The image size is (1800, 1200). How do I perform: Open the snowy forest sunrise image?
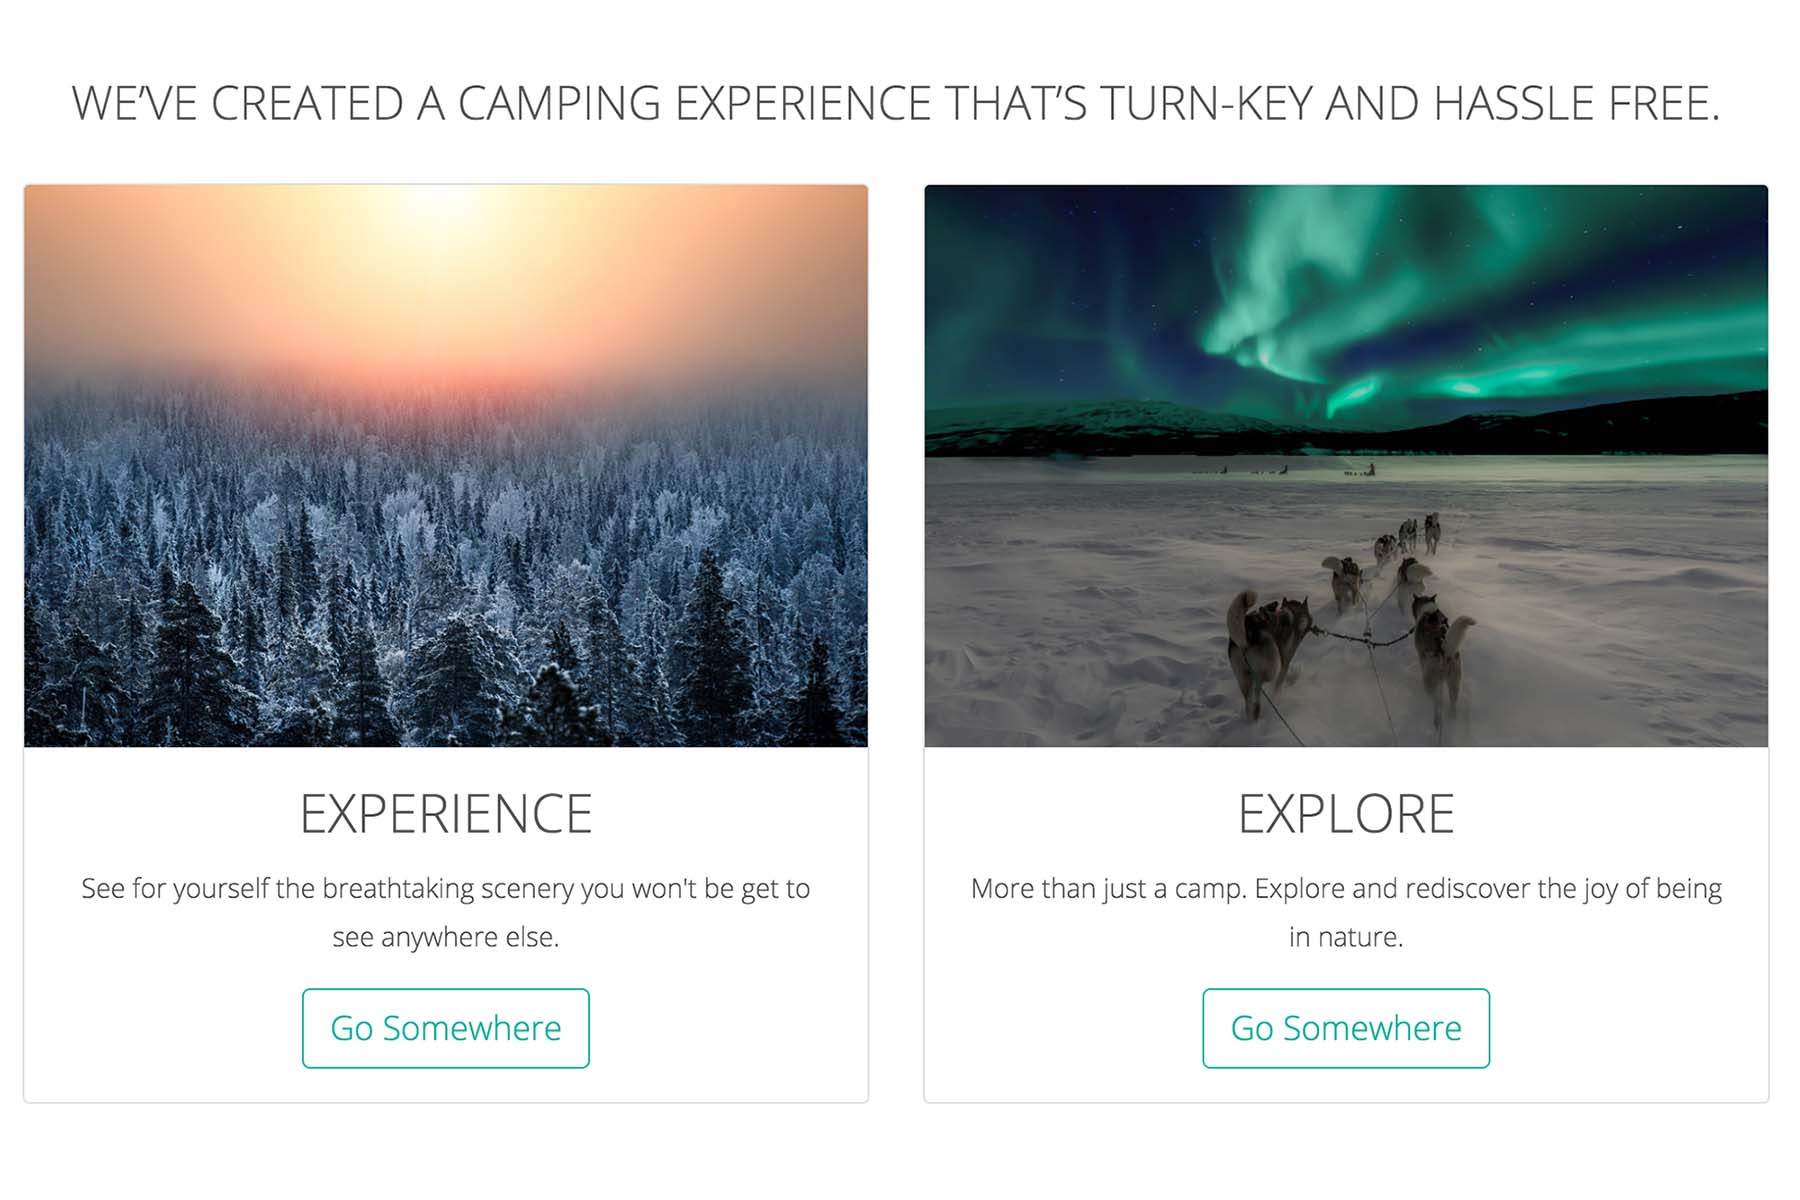tap(446, 465)
